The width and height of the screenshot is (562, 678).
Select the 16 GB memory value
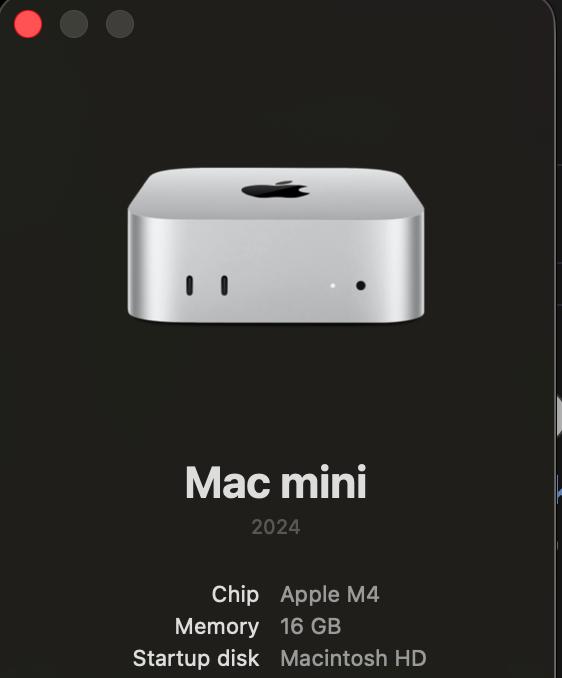point(311,626)
